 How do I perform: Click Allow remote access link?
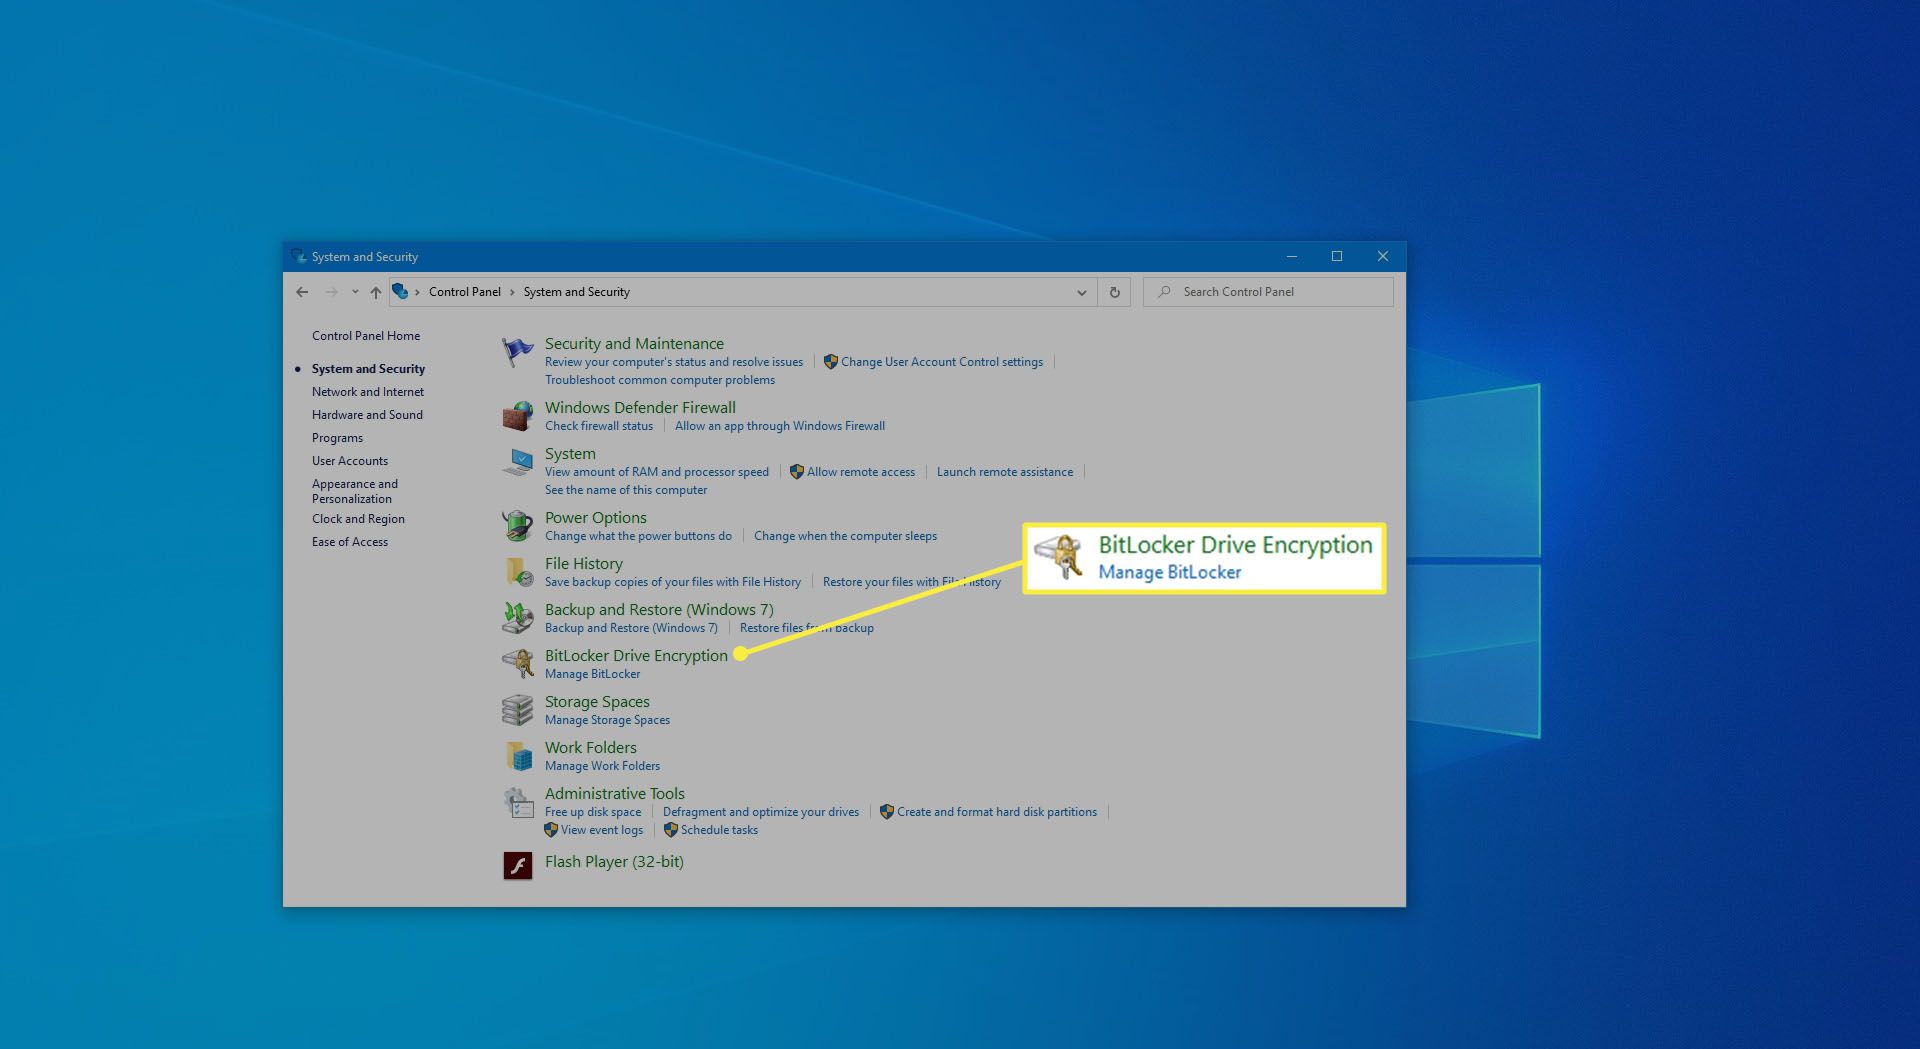(861, 472)
